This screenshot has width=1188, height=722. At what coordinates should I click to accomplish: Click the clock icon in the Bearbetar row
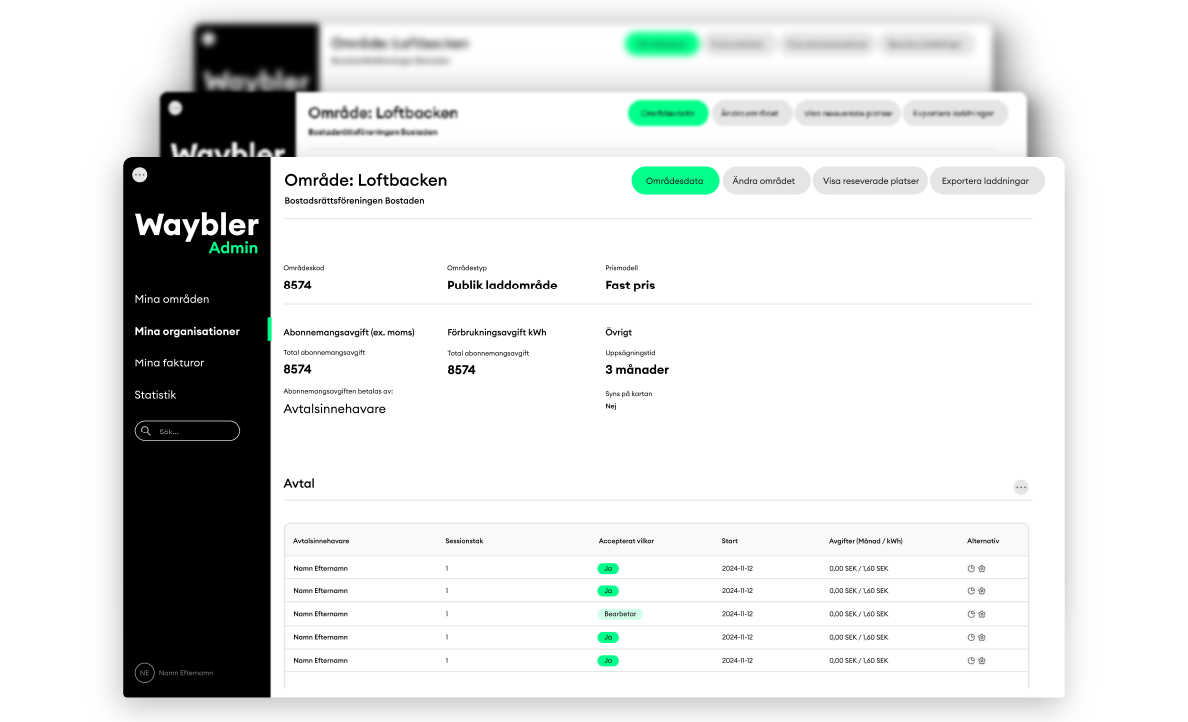click(x=971, y=614)
